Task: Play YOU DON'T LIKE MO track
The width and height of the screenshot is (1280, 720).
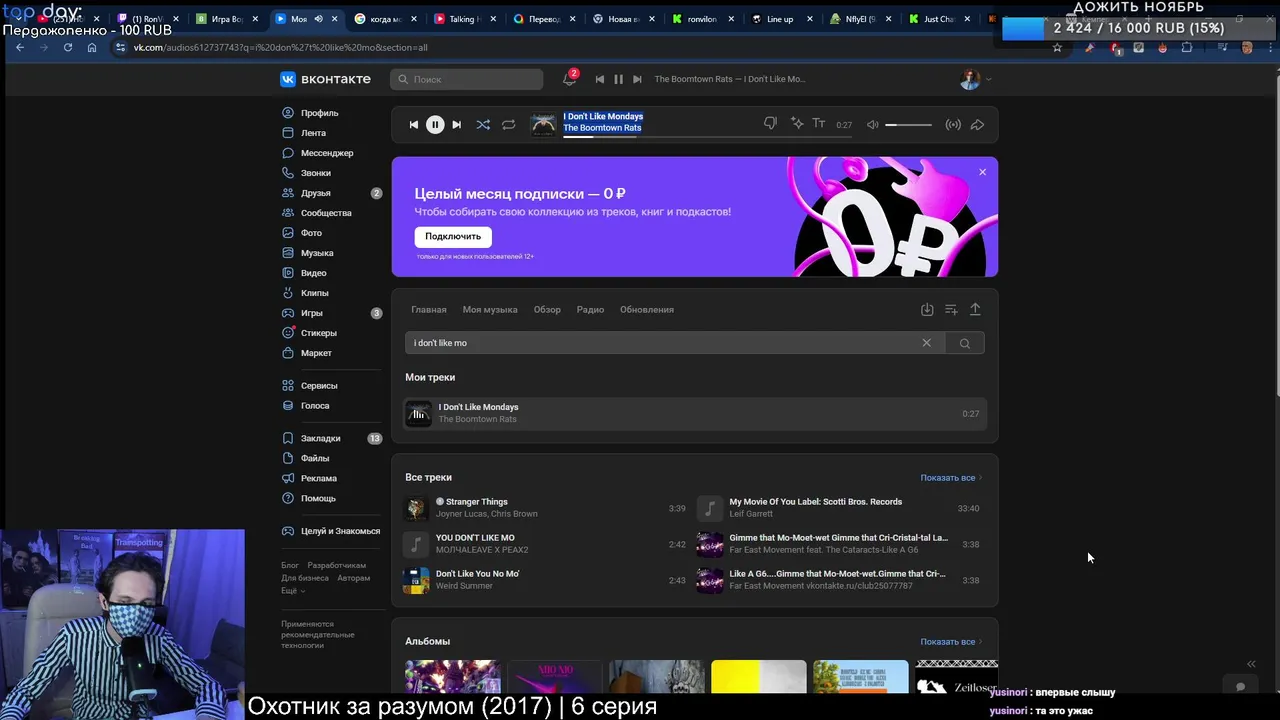Action: (544, 544)
